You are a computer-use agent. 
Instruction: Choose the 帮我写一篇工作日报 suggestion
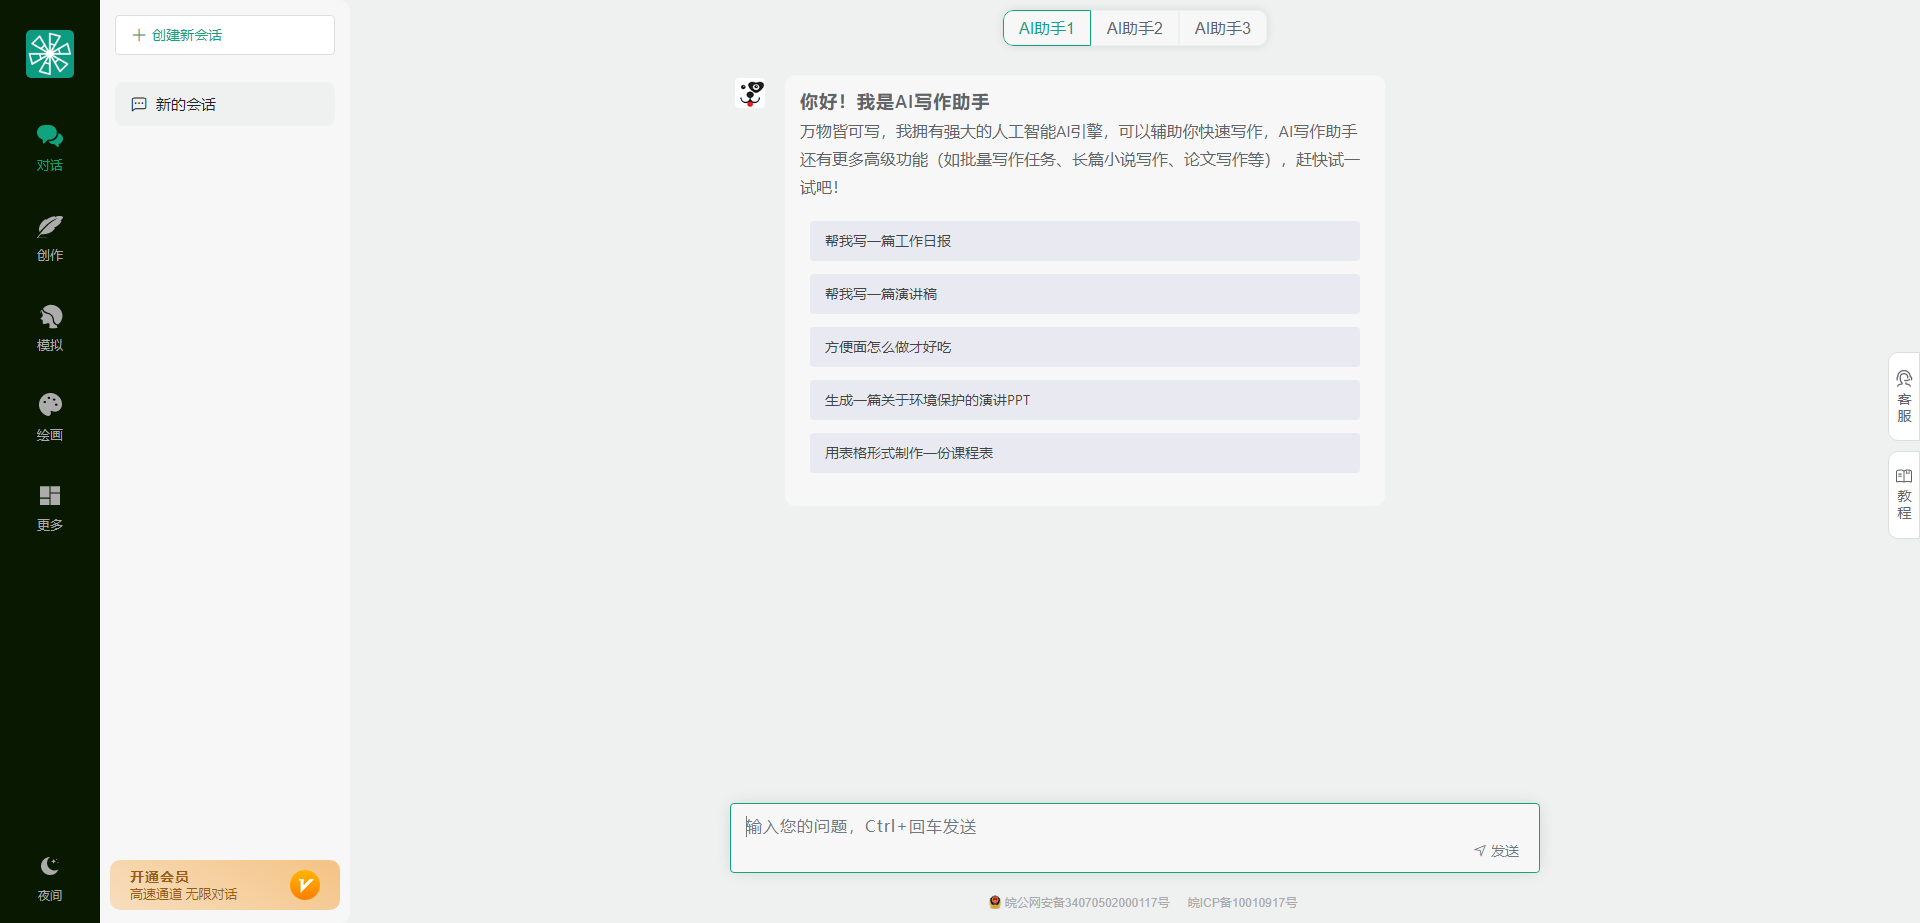(x=1084, y=241)
